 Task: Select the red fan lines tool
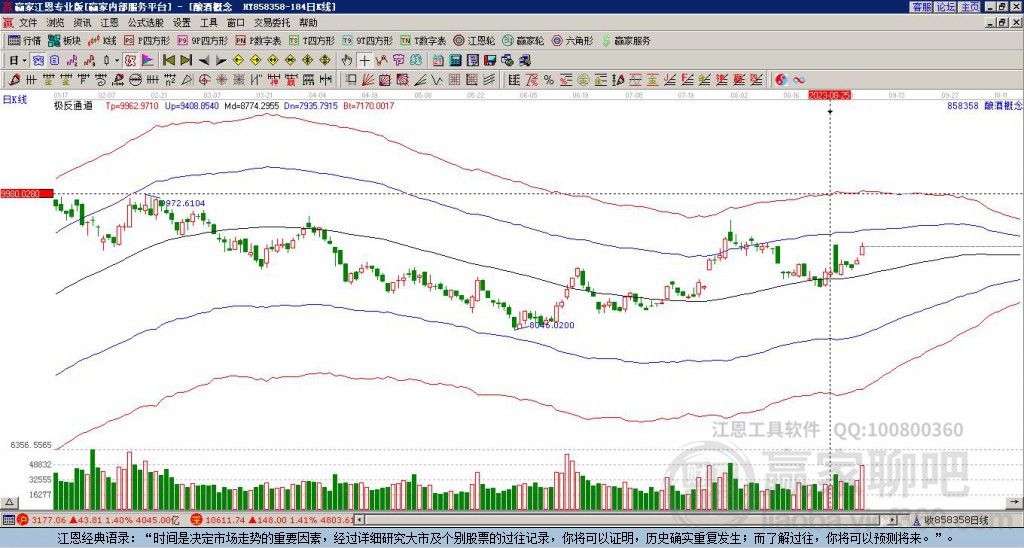tap(368, 80)
